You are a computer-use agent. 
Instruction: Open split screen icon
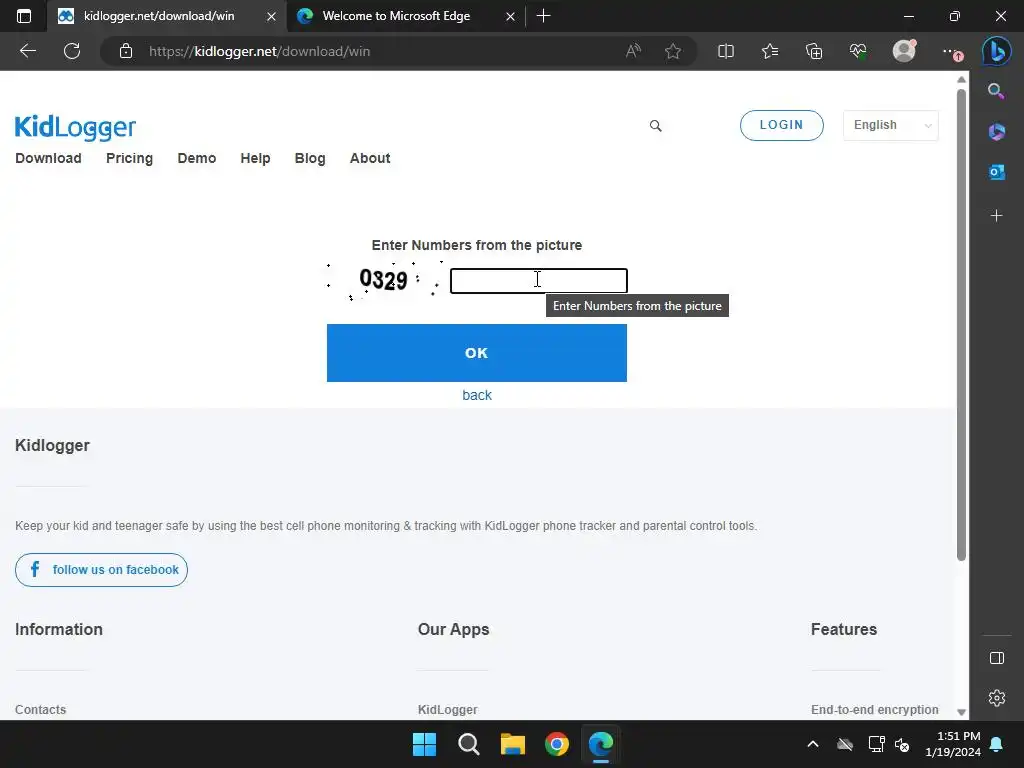pos(726,51)
